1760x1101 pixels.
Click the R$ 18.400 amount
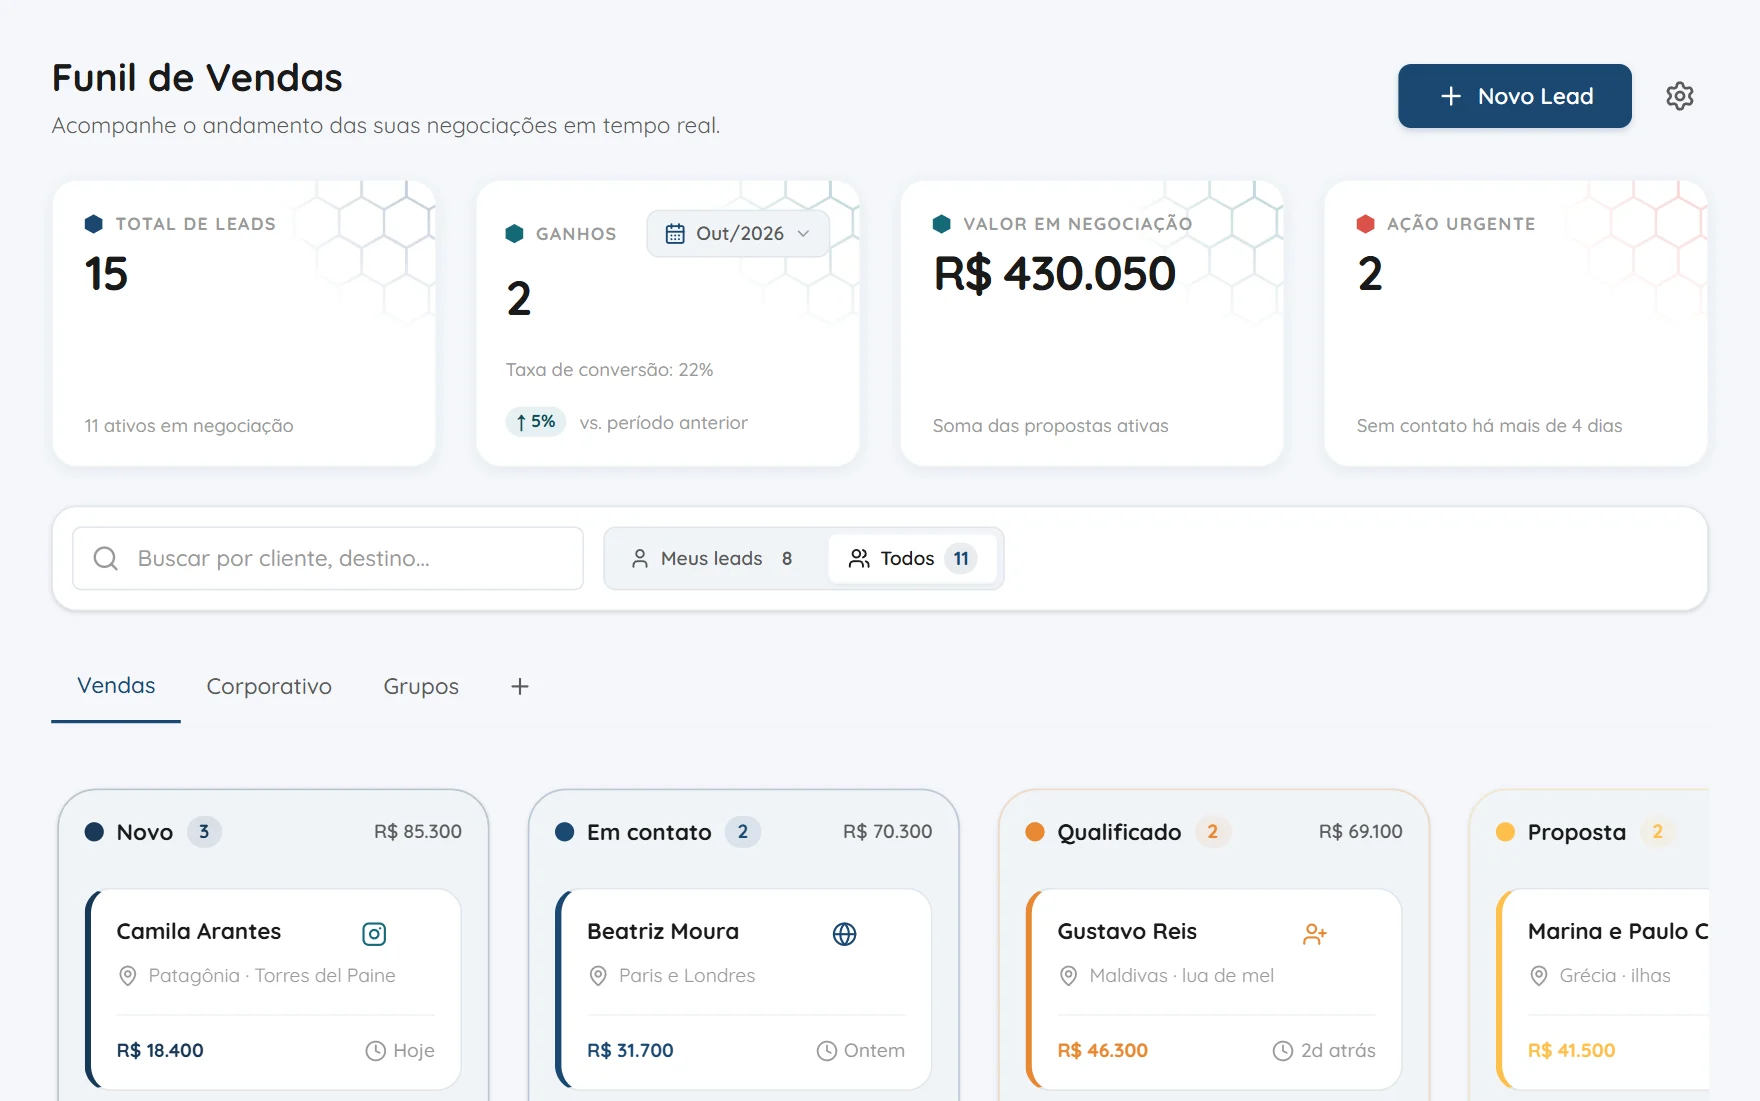(160, 1051)
